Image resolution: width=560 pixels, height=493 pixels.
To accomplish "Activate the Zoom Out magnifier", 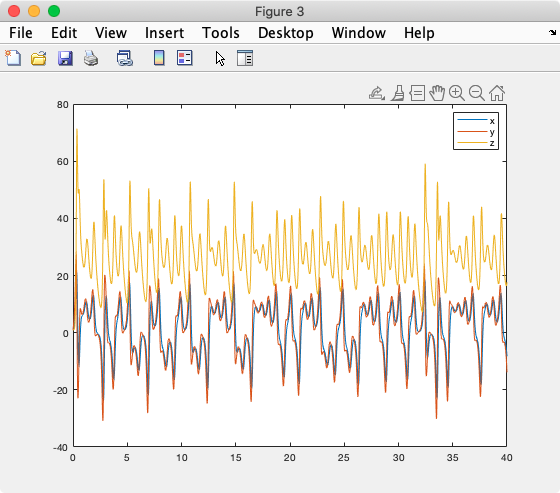I will click(x=477, y=93).
